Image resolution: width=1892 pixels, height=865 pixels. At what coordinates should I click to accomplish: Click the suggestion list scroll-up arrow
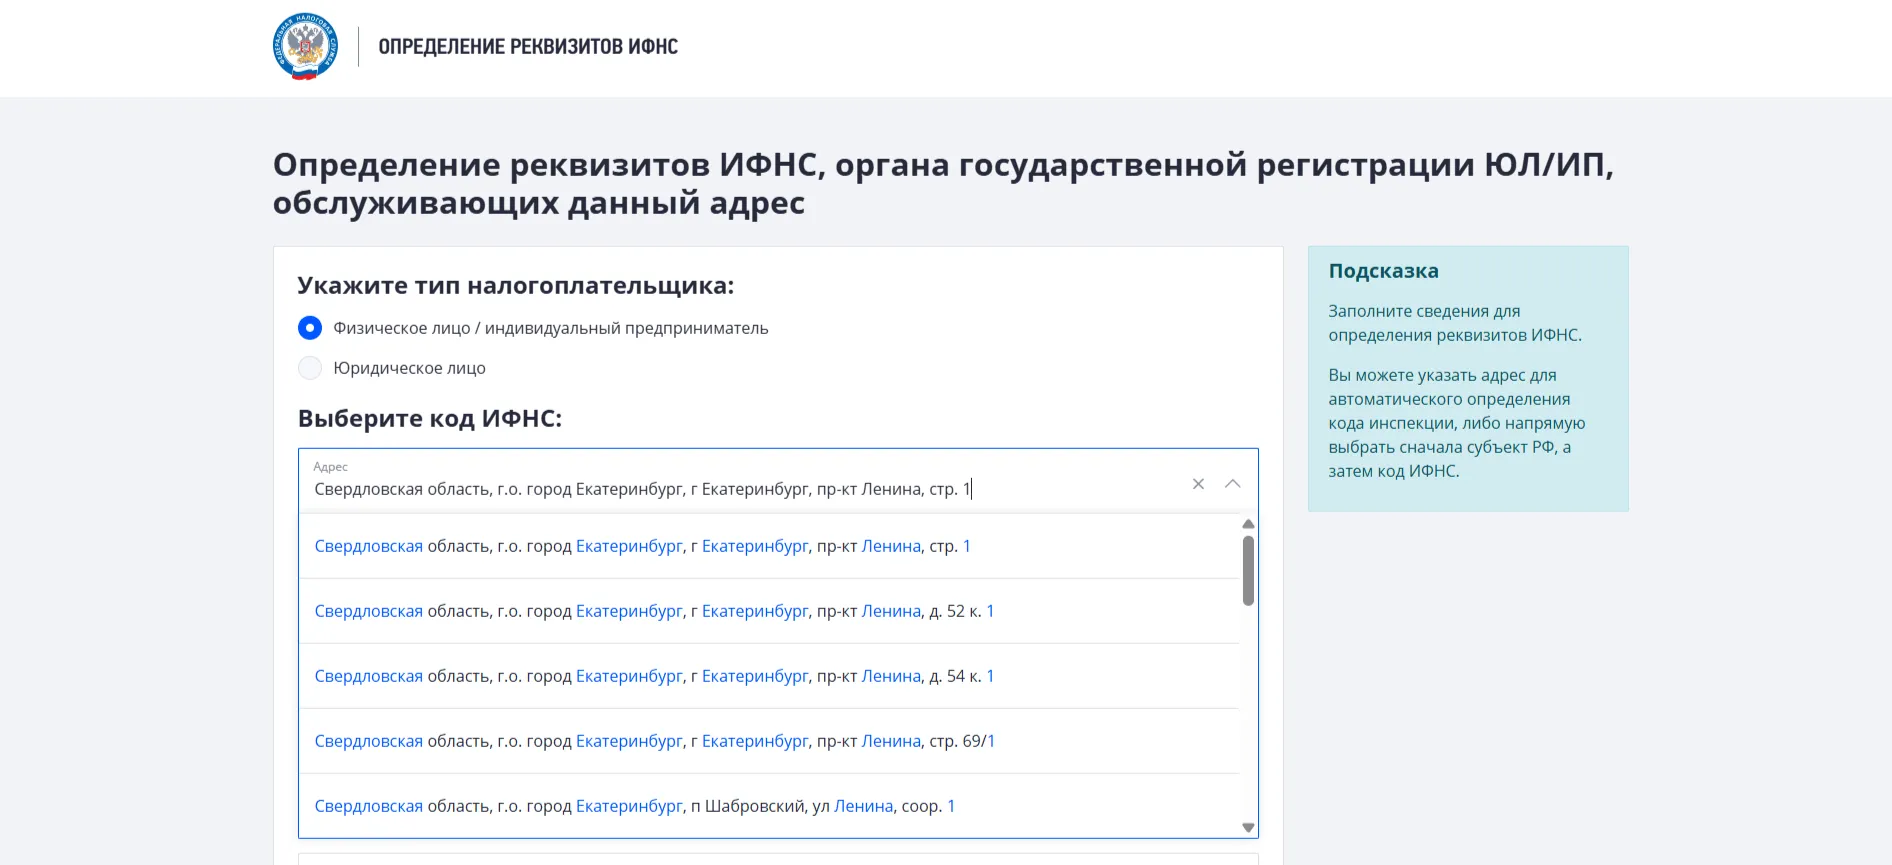pos(1248,524)
